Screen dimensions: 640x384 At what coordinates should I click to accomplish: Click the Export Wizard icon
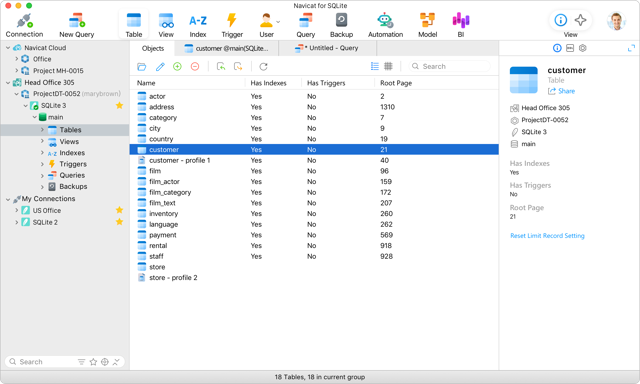pyautogui.click(x=238, y=67)
